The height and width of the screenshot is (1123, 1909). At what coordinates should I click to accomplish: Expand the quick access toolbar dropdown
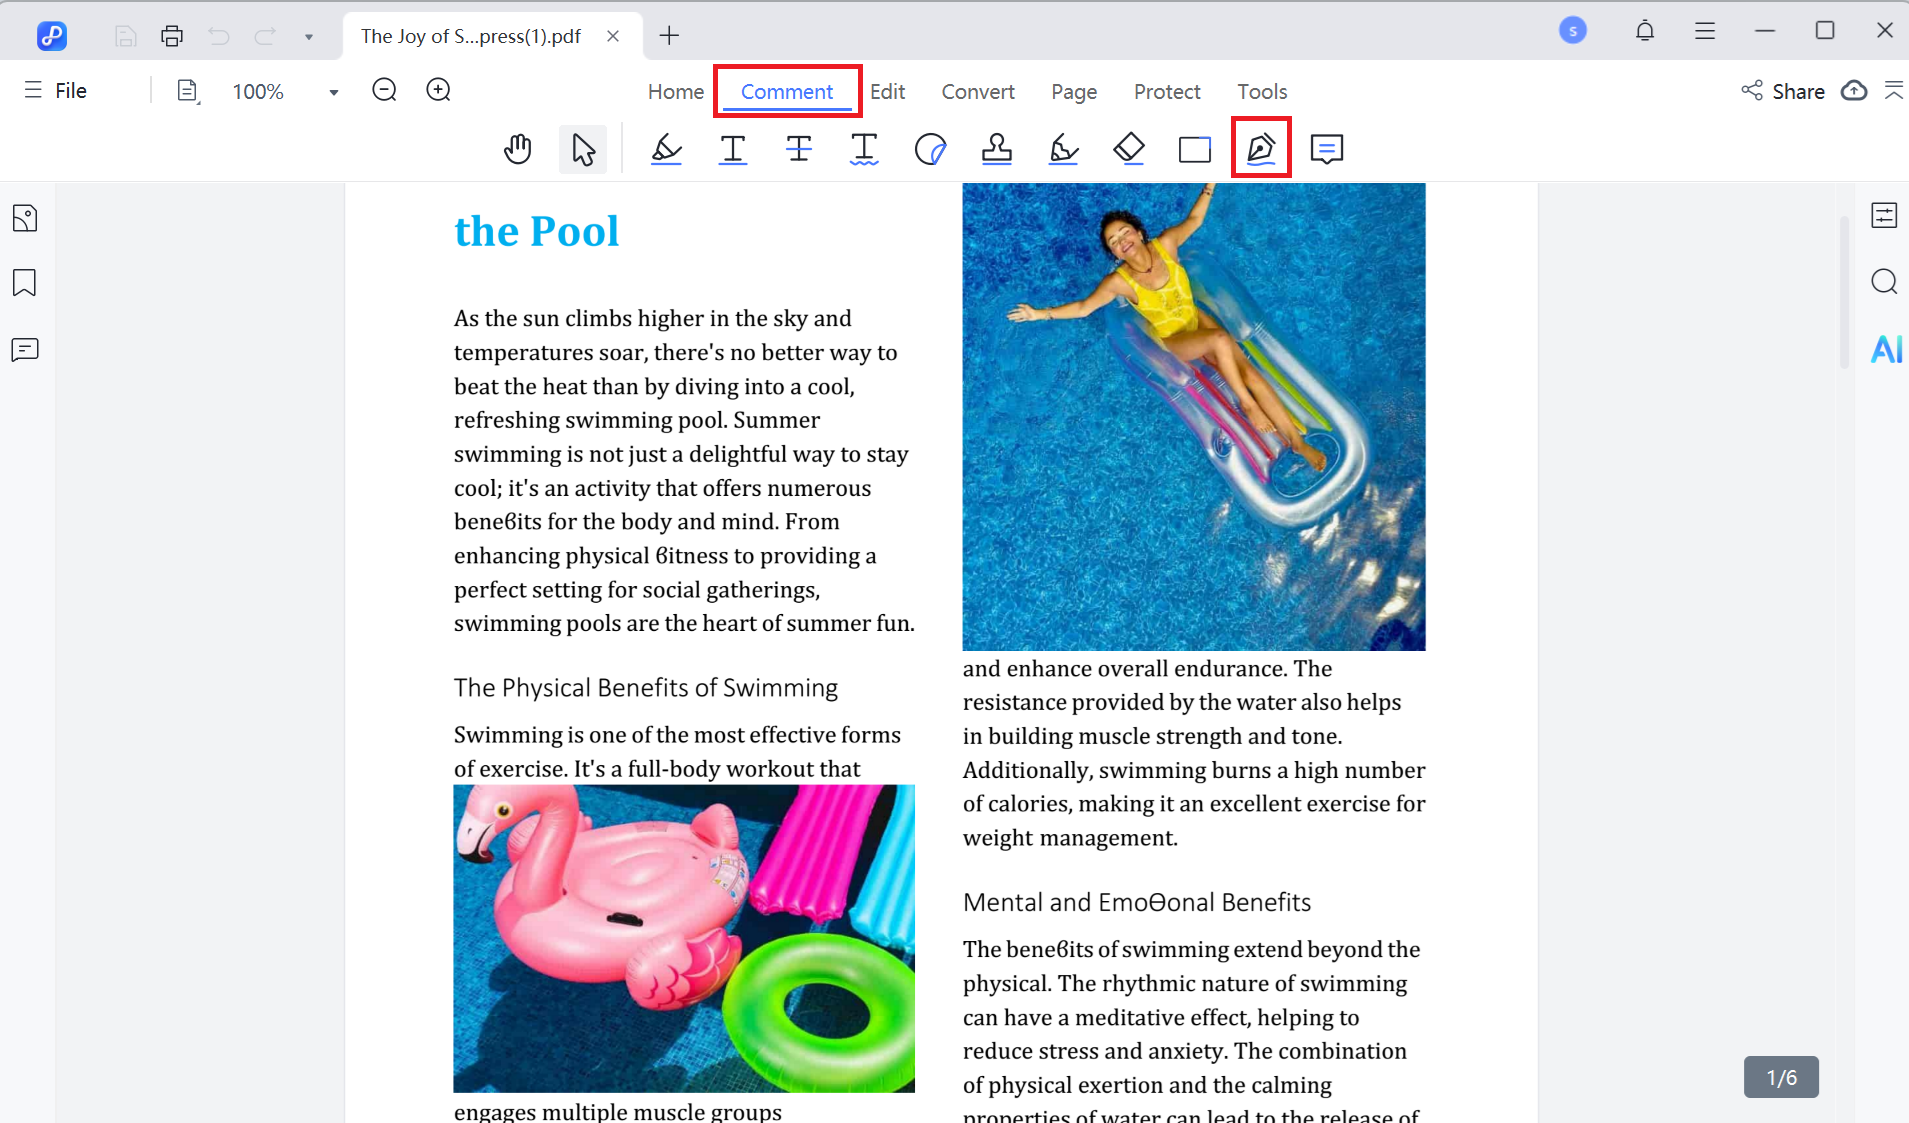pos(309,37)
